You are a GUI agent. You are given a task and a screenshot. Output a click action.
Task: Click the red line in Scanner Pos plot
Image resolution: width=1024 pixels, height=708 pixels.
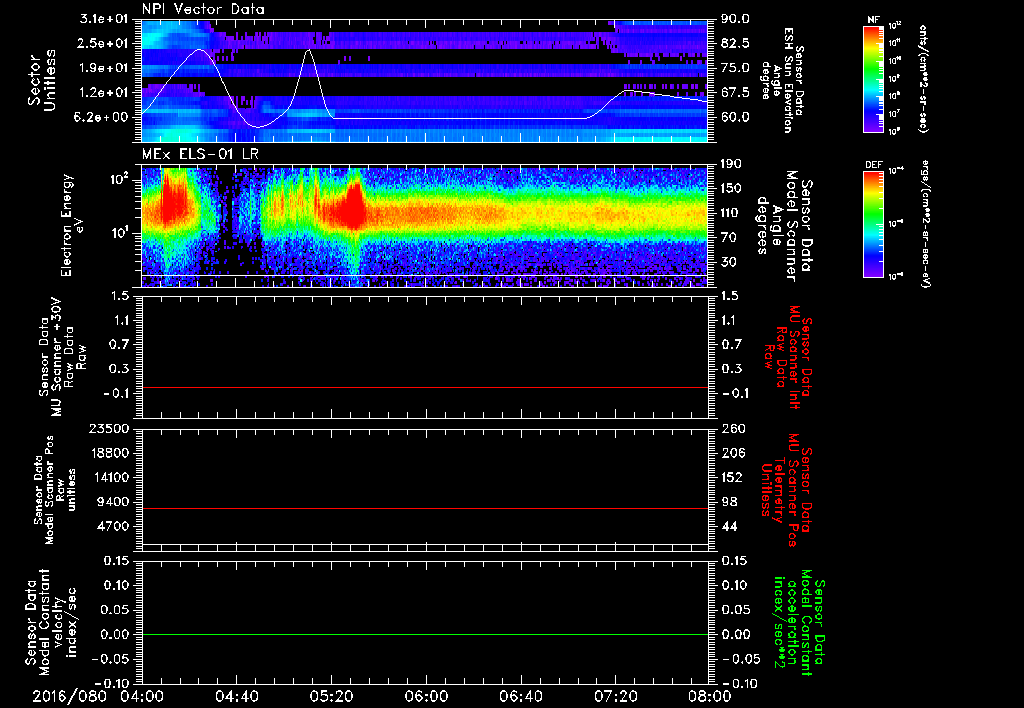pos(425,508)
